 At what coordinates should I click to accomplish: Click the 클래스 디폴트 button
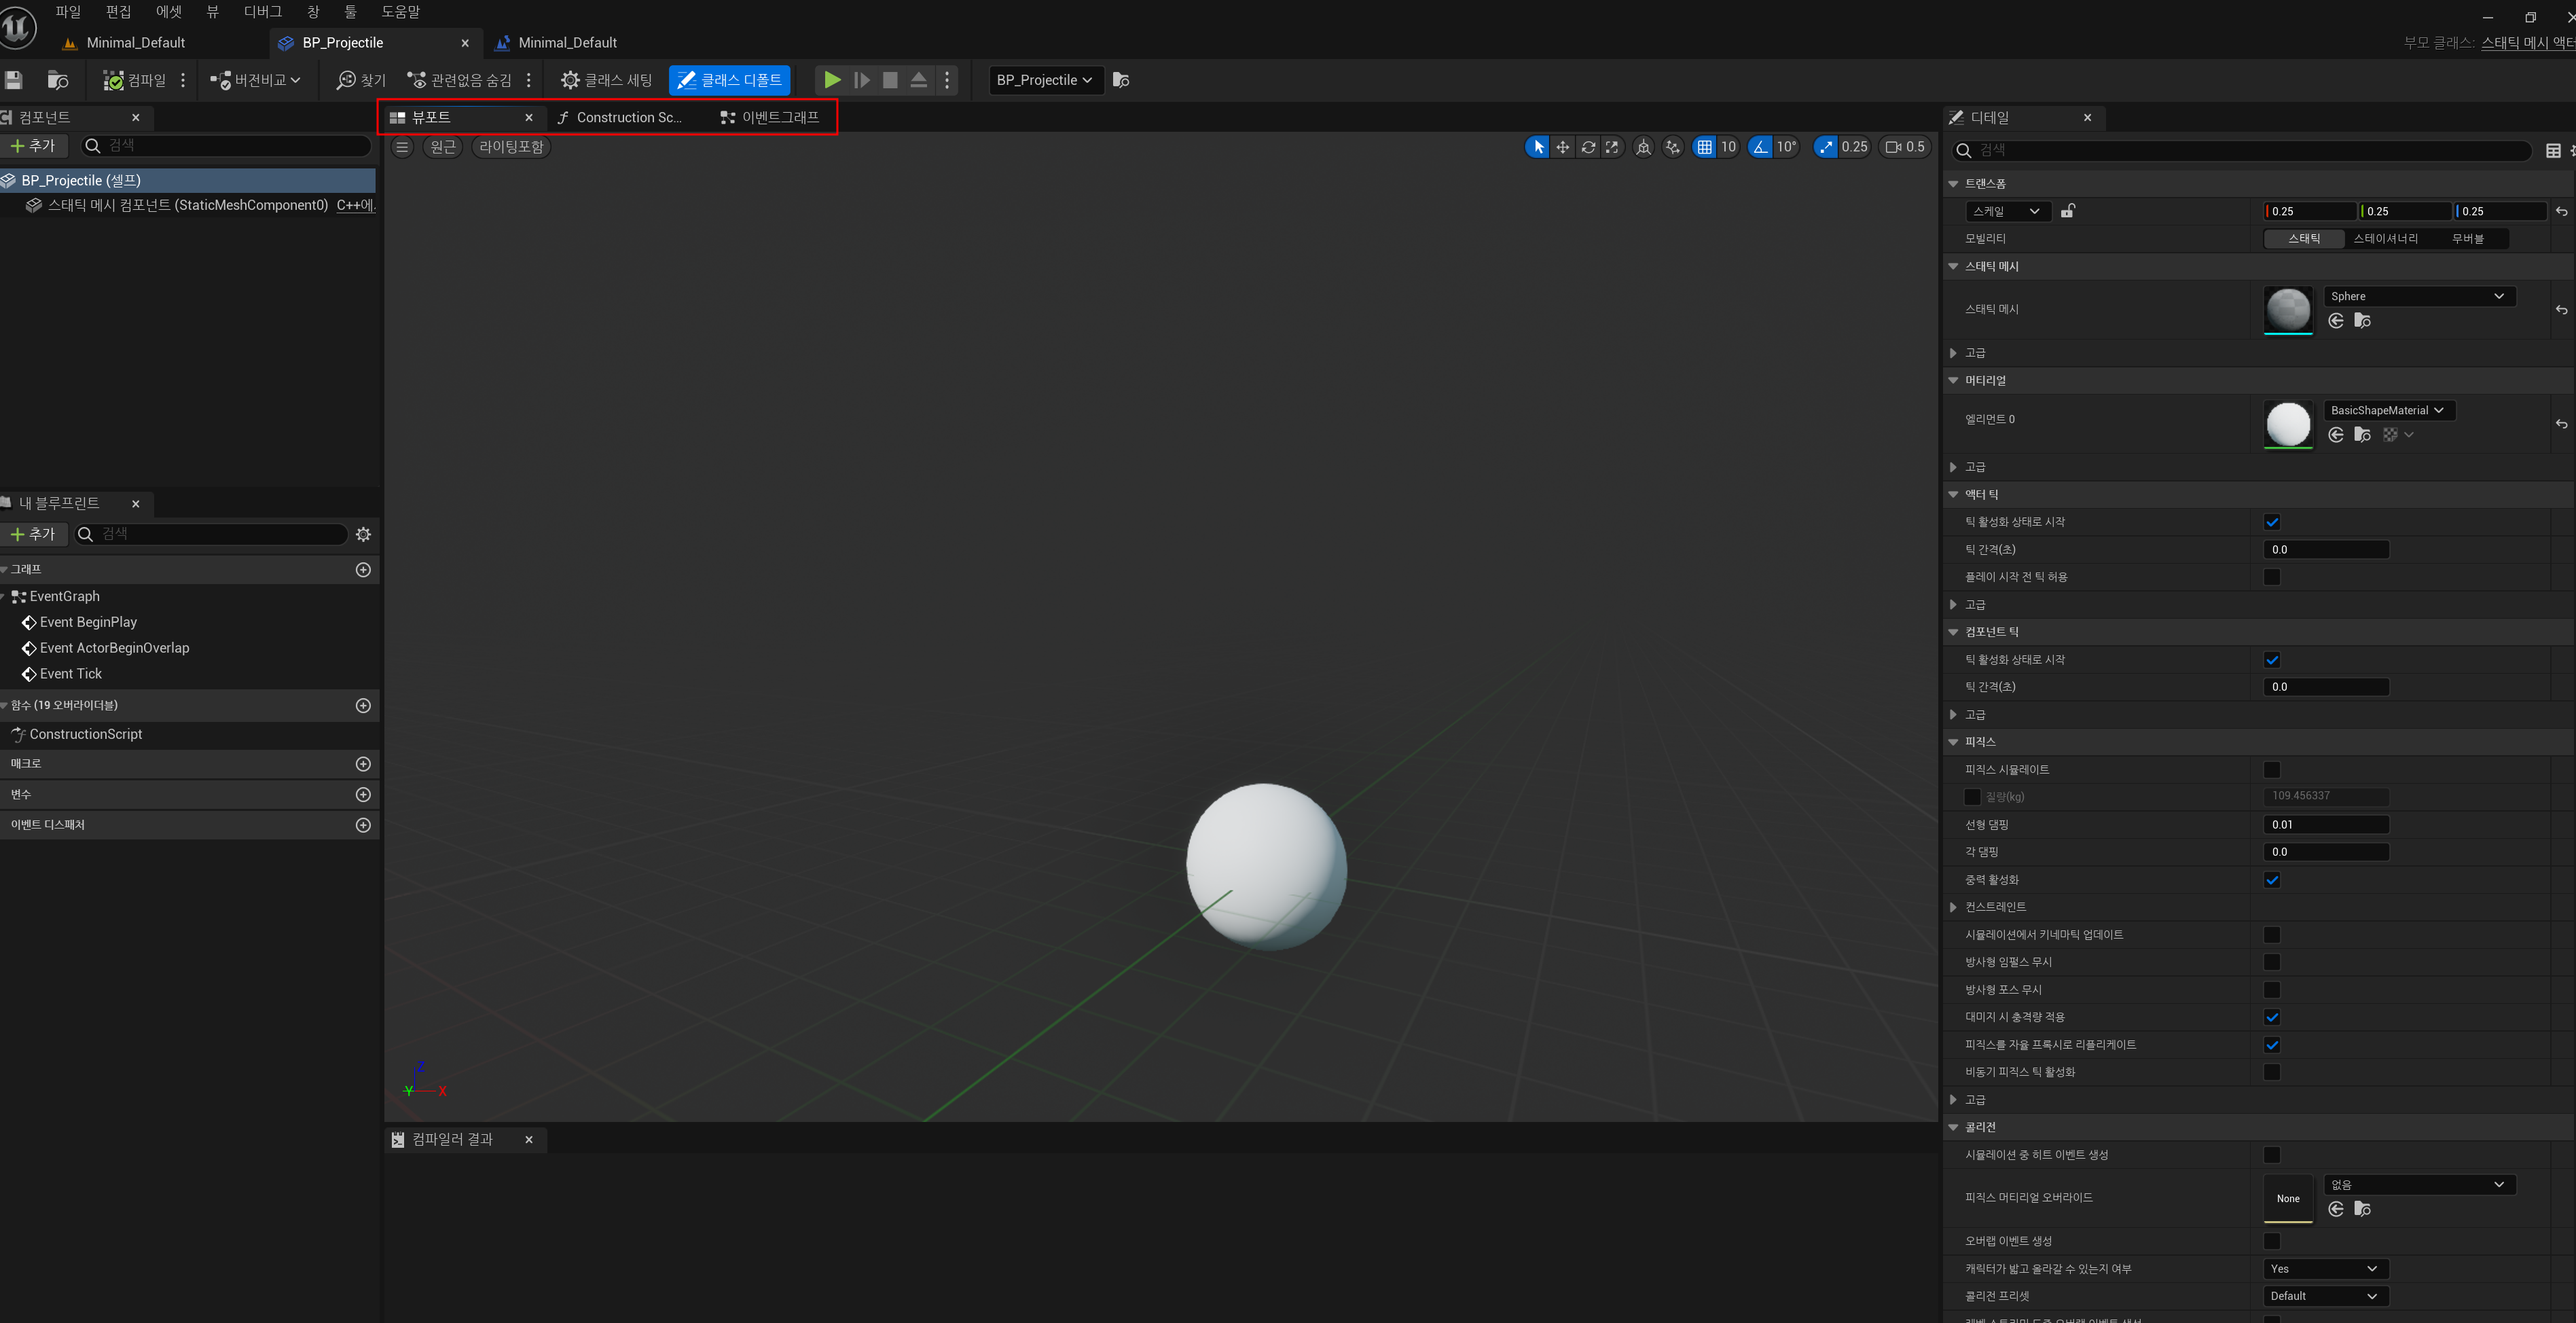coord(729,80)
